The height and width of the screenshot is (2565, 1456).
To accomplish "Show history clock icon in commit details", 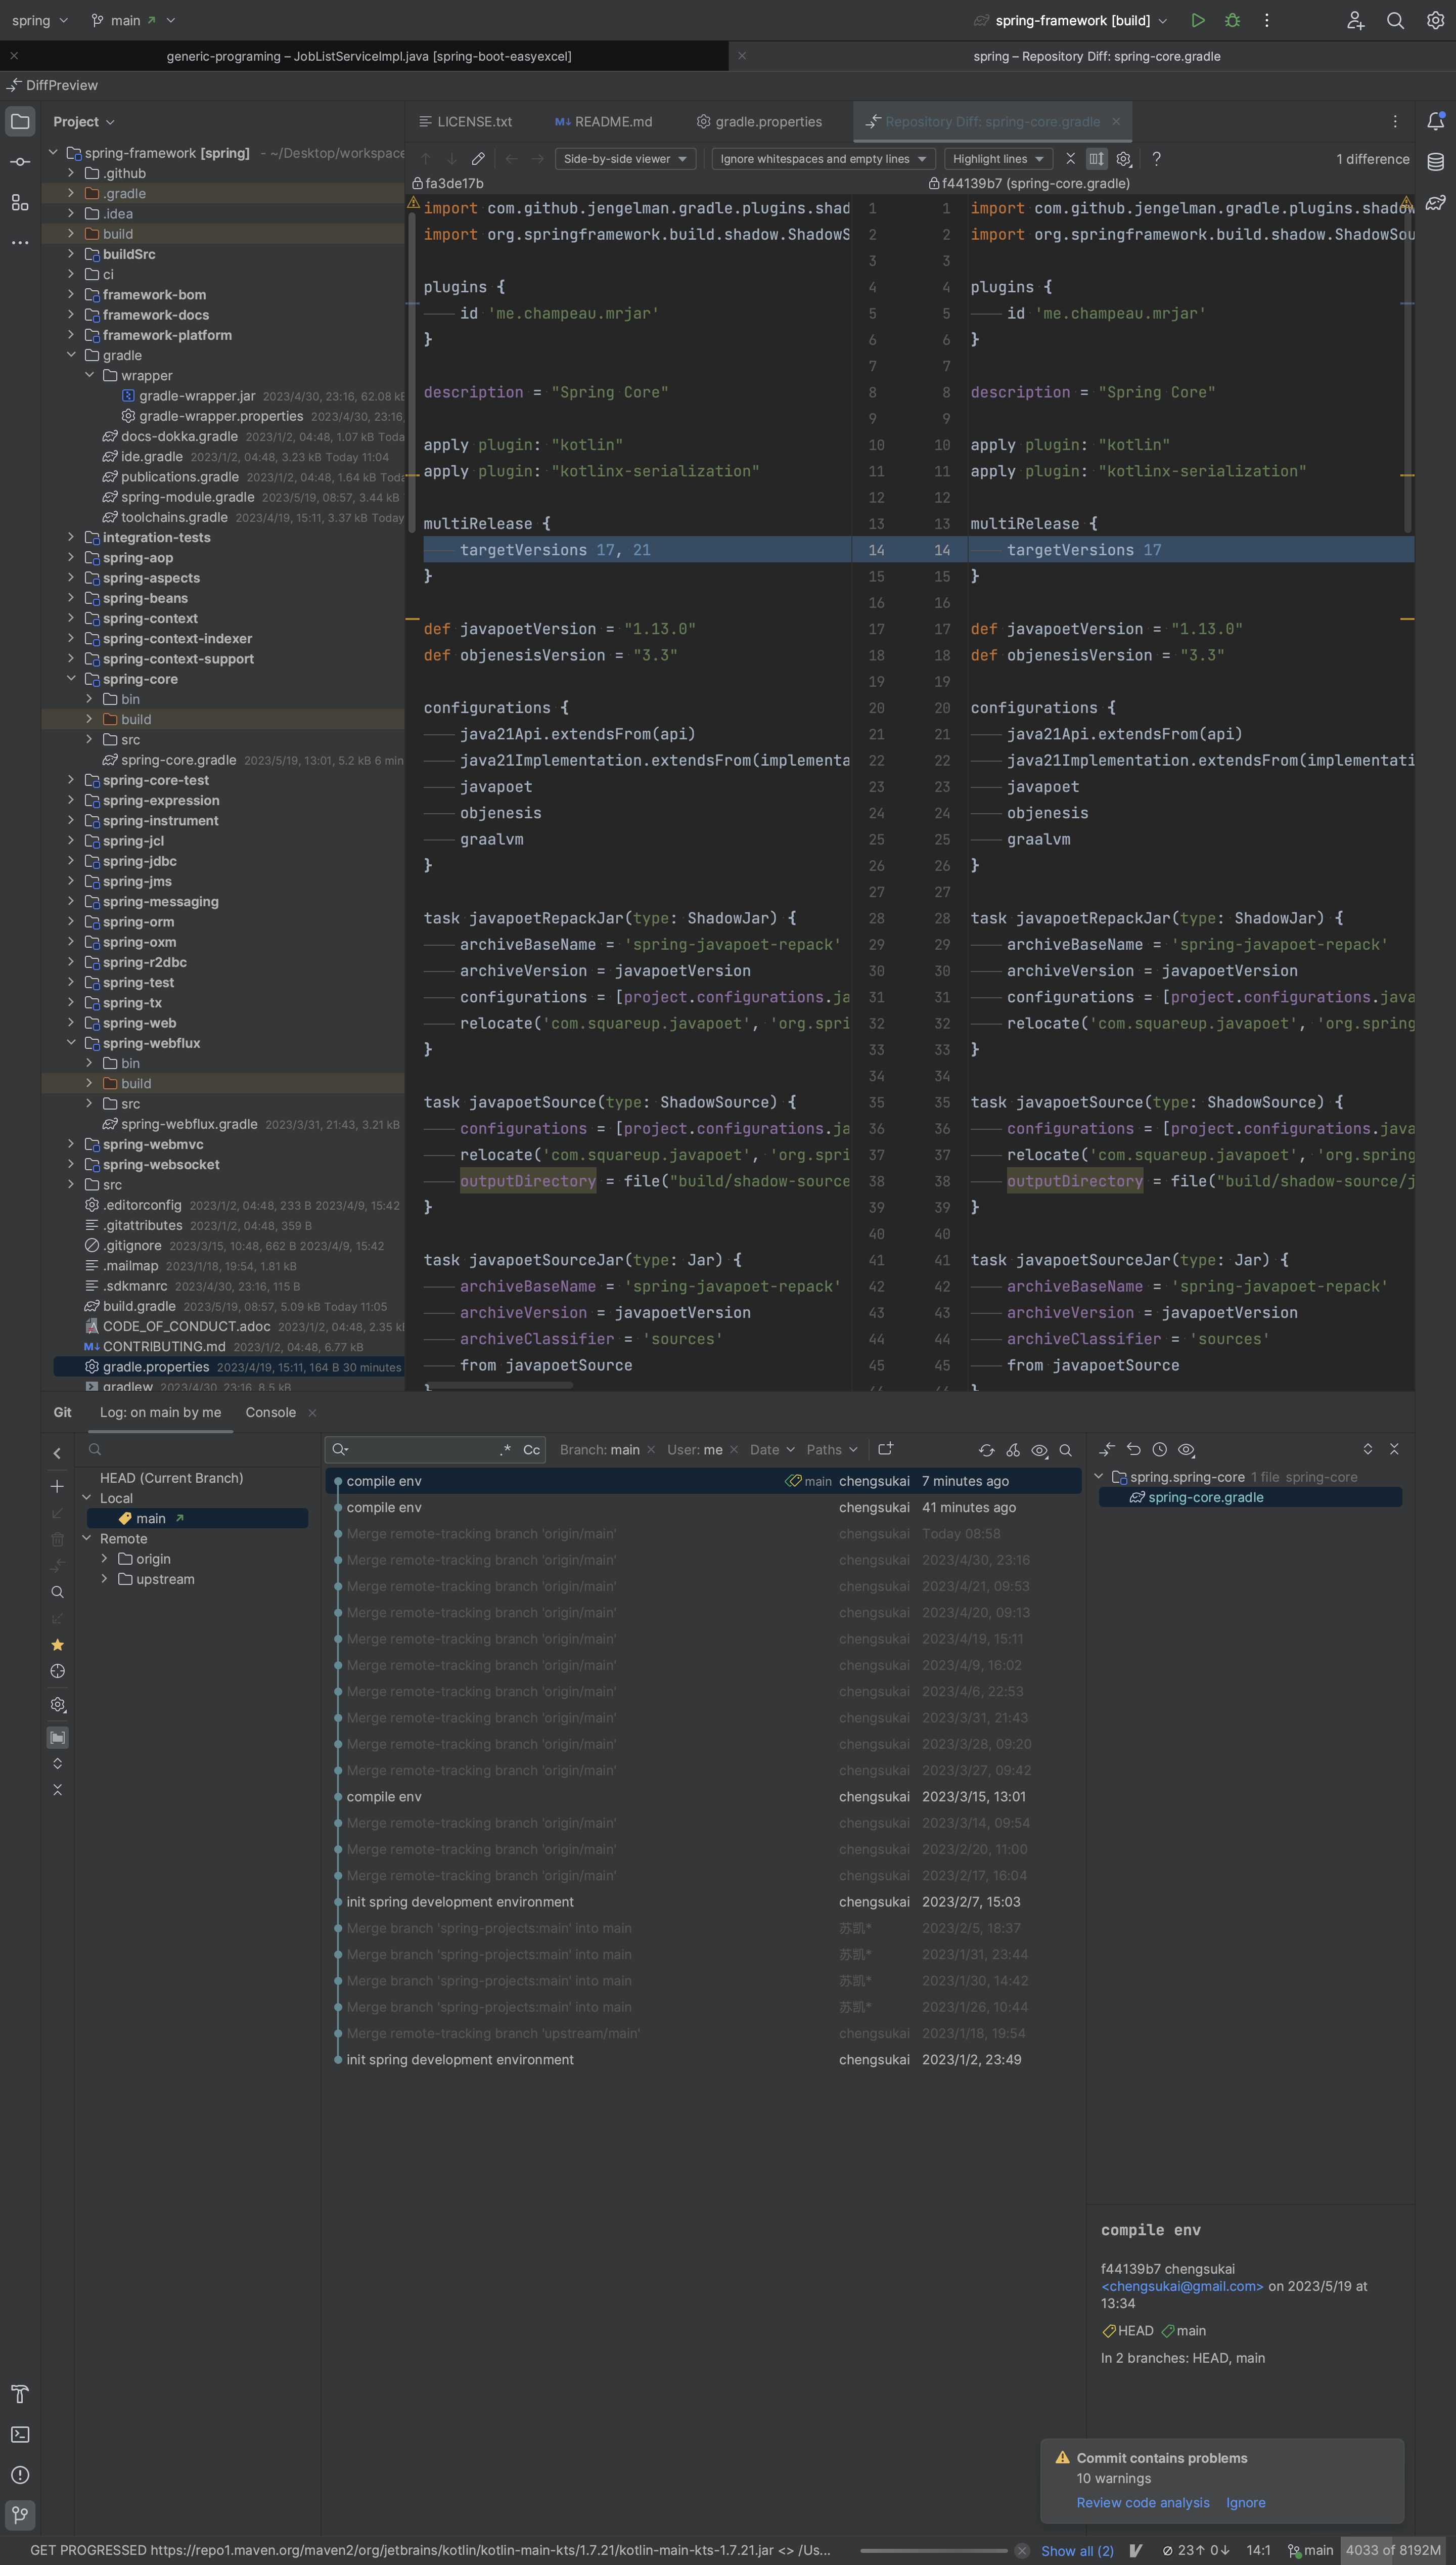I will tap(1159, 1450).
